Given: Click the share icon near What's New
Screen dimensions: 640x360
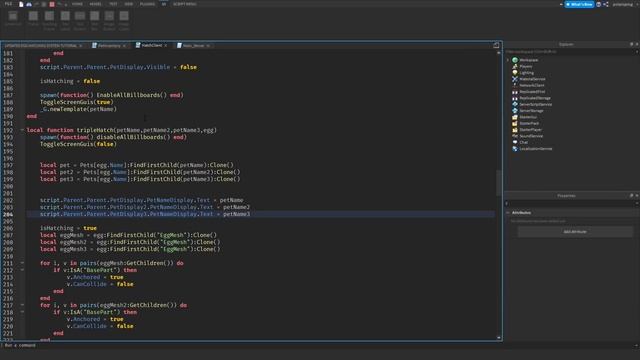Looking at the screenshot, I should click(606, 4).
